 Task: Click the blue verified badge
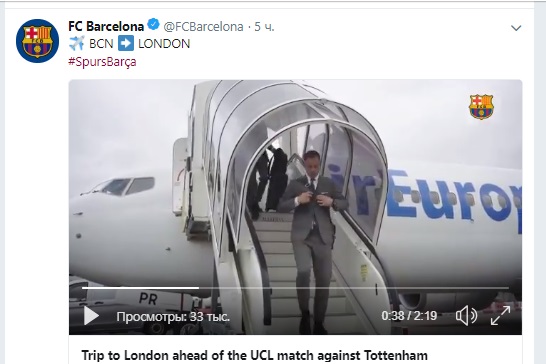click(x=154, y=24)
